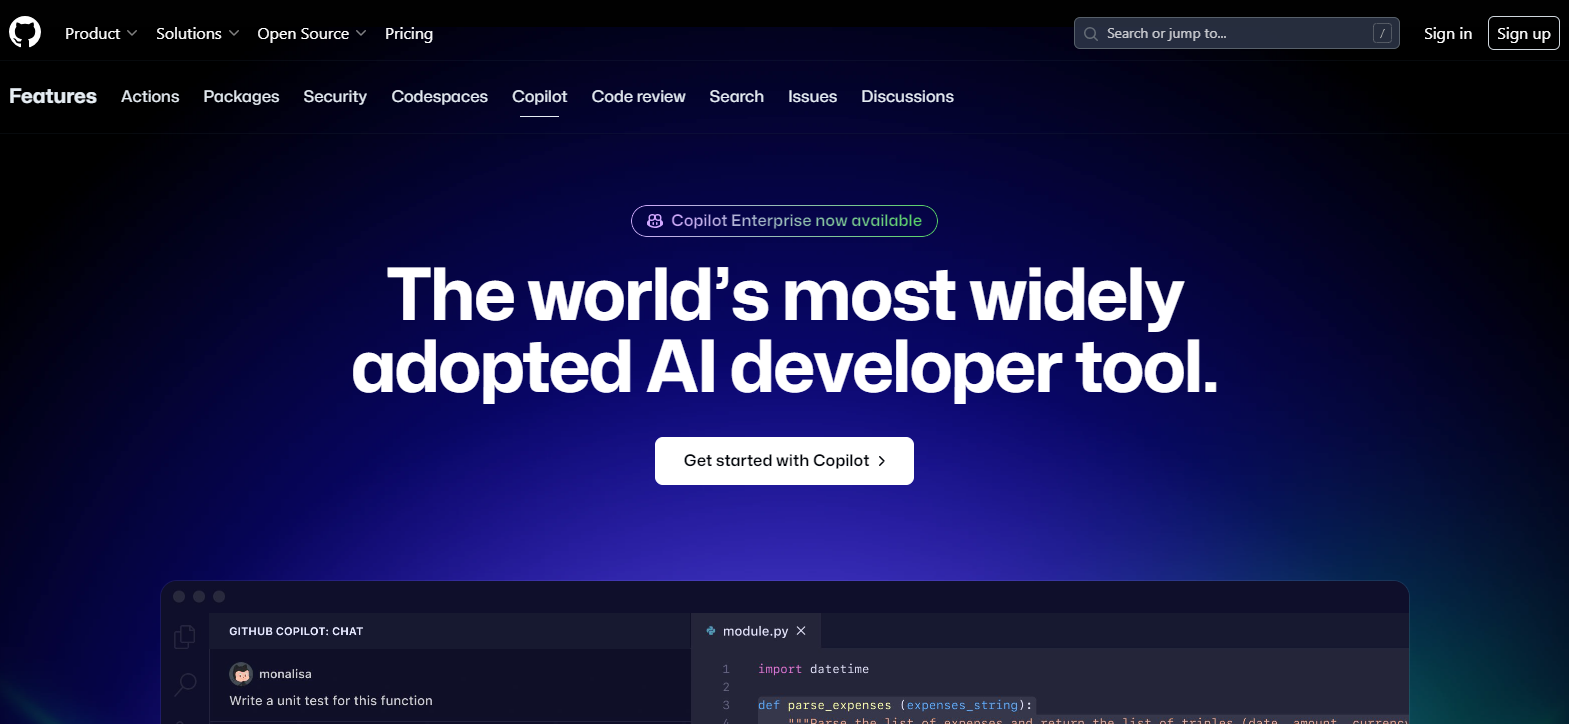Open the Features heading link
Viewport: 1569px width, 724px height.
click(x=53, y=96)
